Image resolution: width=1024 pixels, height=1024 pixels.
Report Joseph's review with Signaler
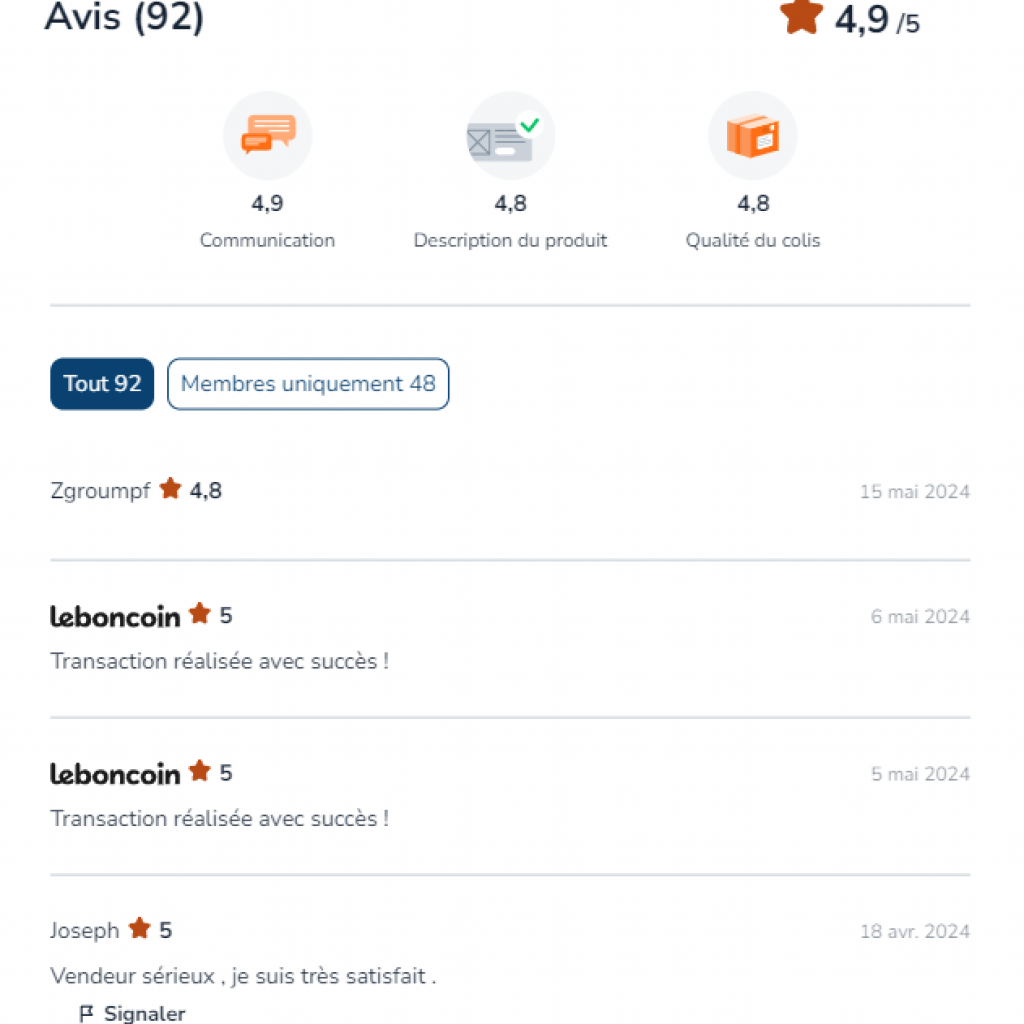[x=144, y=1014]
